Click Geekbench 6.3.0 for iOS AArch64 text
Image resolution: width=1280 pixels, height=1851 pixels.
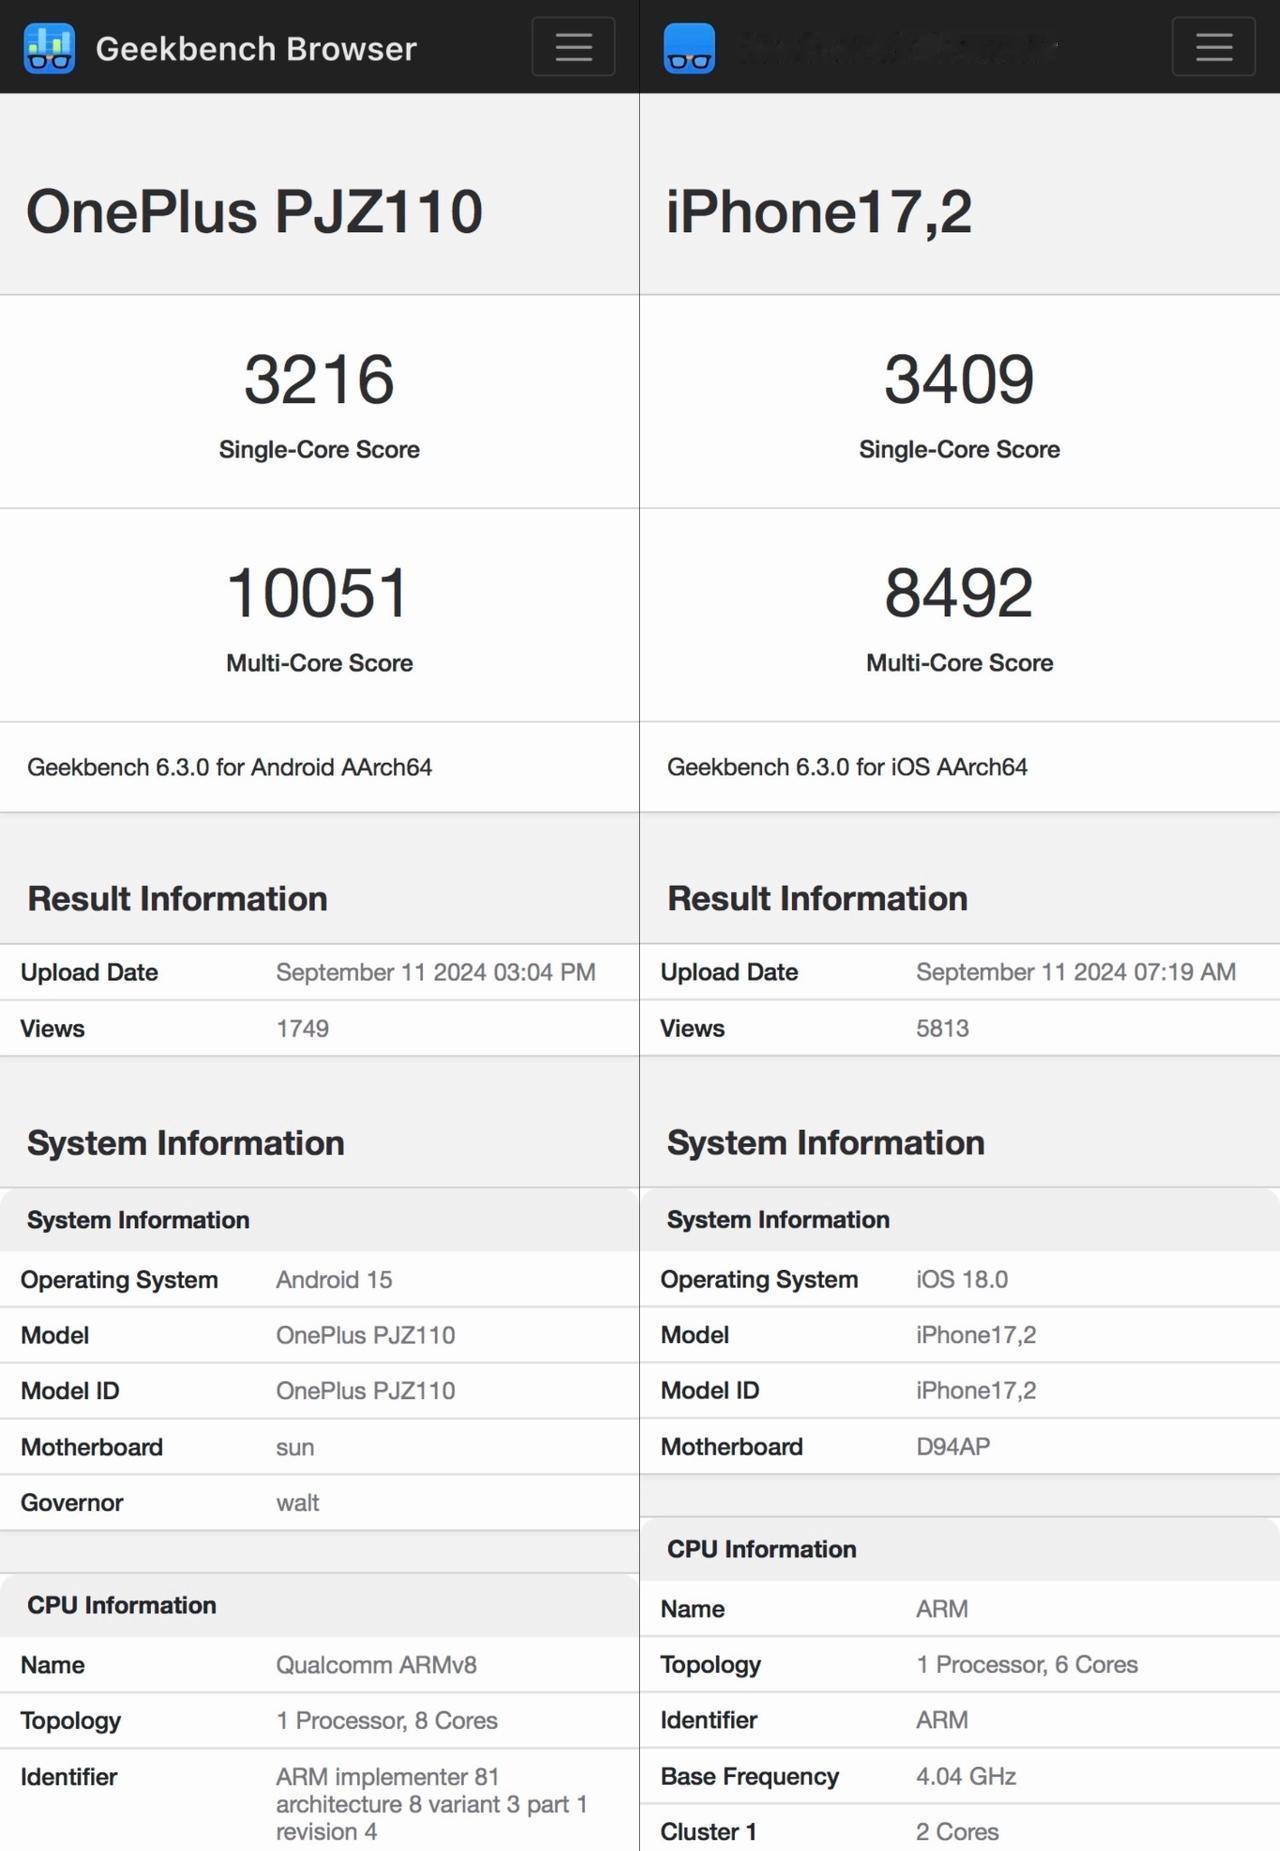pos(847,767)
